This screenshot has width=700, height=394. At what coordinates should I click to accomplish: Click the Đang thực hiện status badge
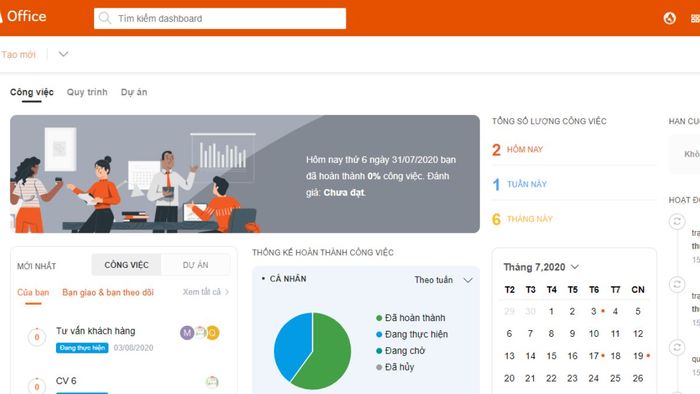point(82,348)
